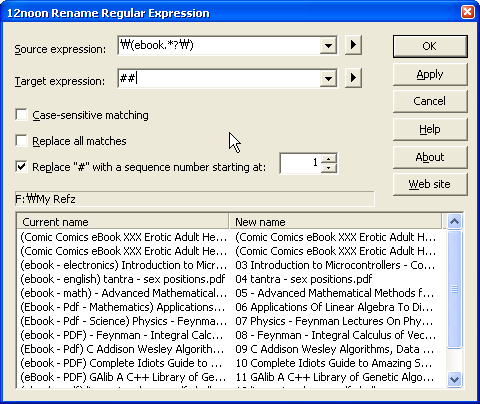This screenshot has width=480, height=404.
Task: Select "(ebook - english) tantra" row
Action: pyautogui.click(x=123, y=279)
